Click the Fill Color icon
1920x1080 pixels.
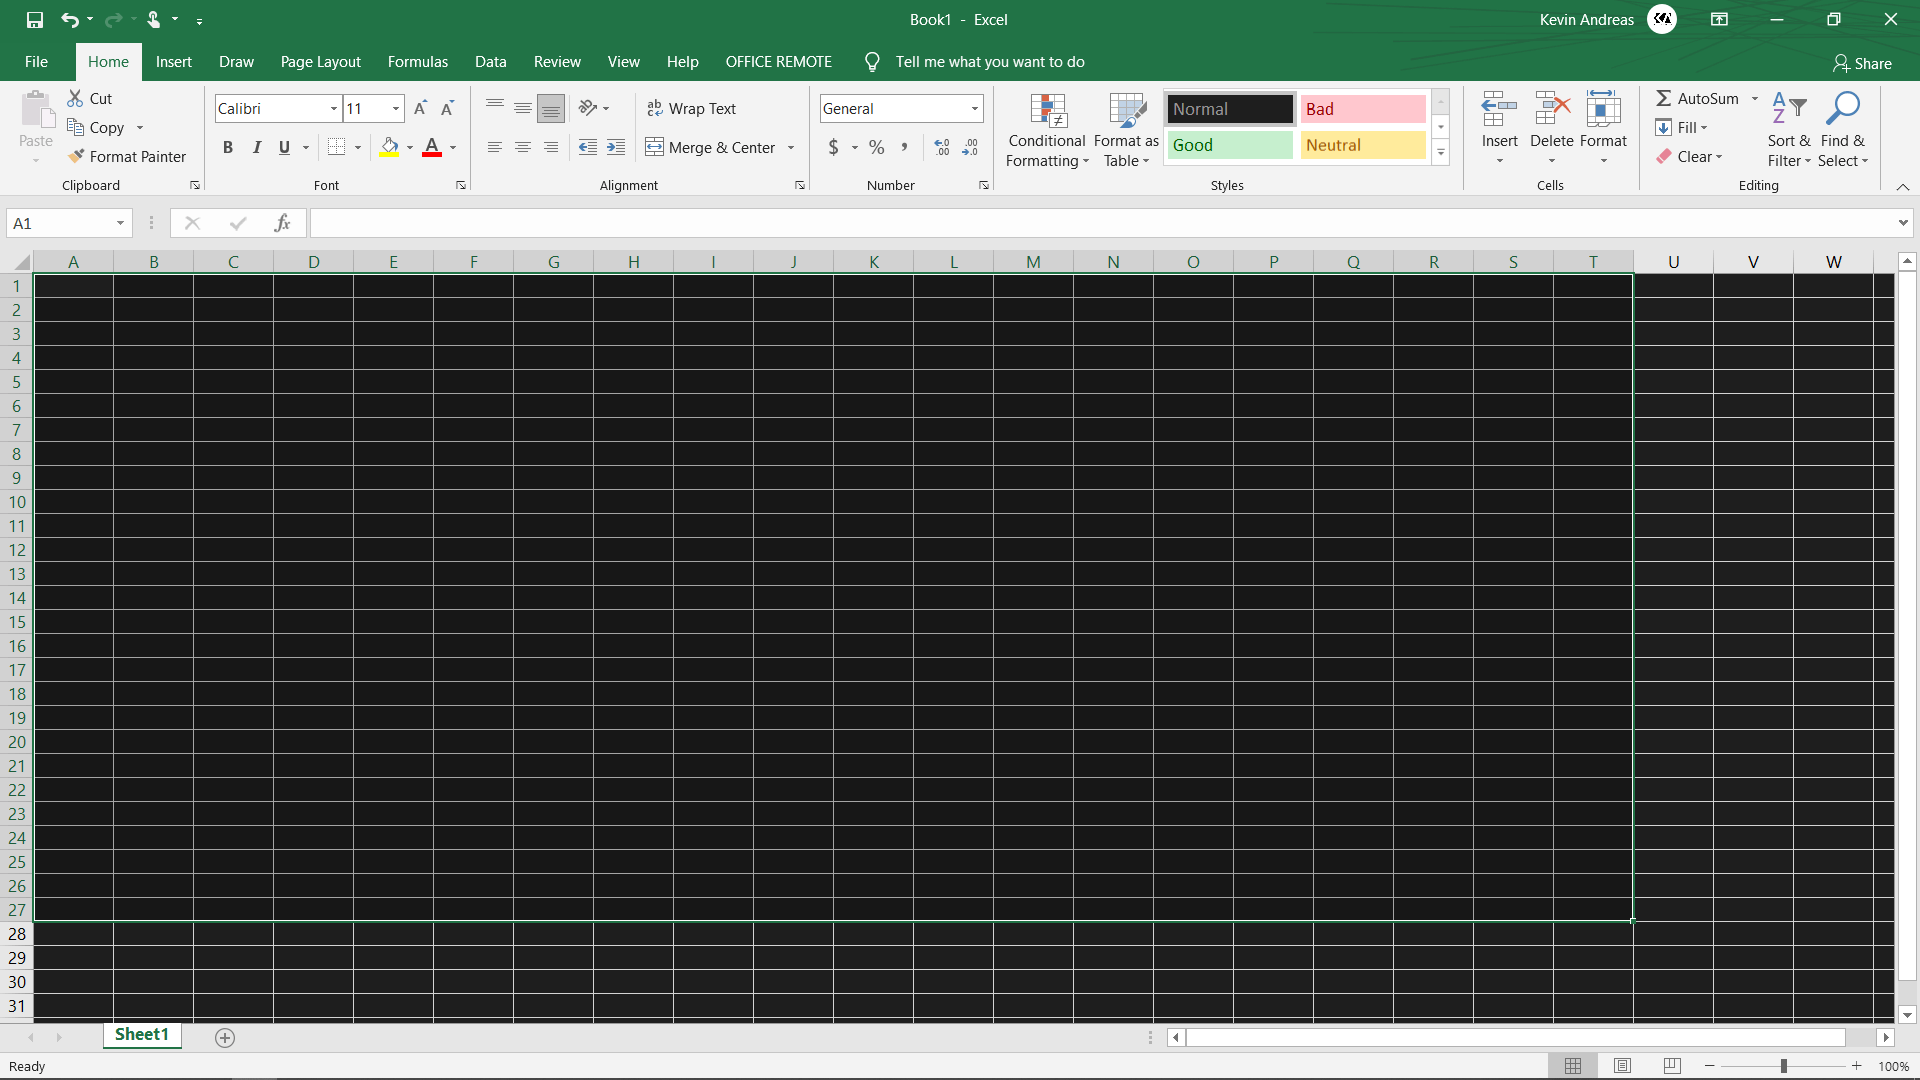[390, 148]
